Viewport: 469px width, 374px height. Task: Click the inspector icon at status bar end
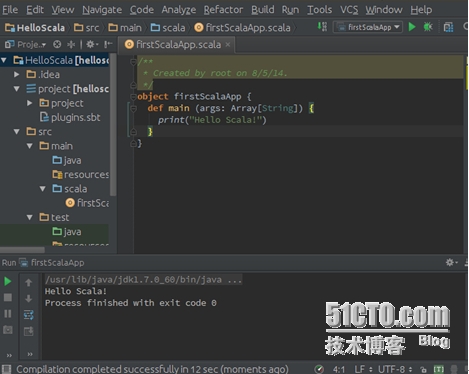click(454, 369)
